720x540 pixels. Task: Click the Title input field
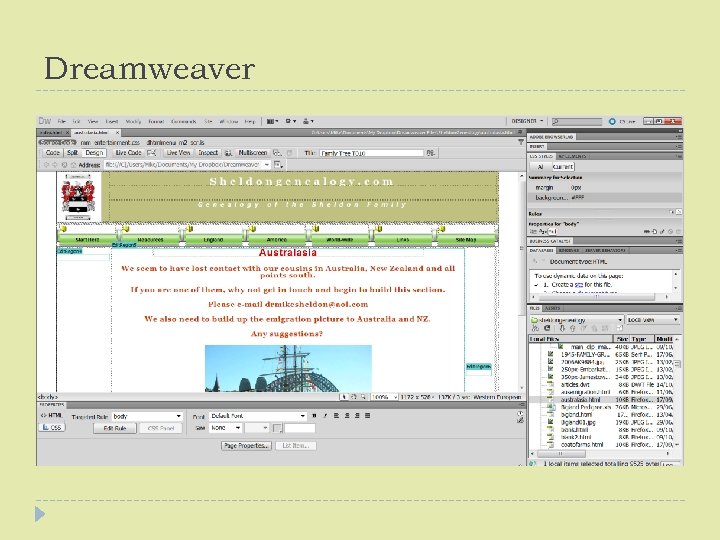click(x=371, y=153)
